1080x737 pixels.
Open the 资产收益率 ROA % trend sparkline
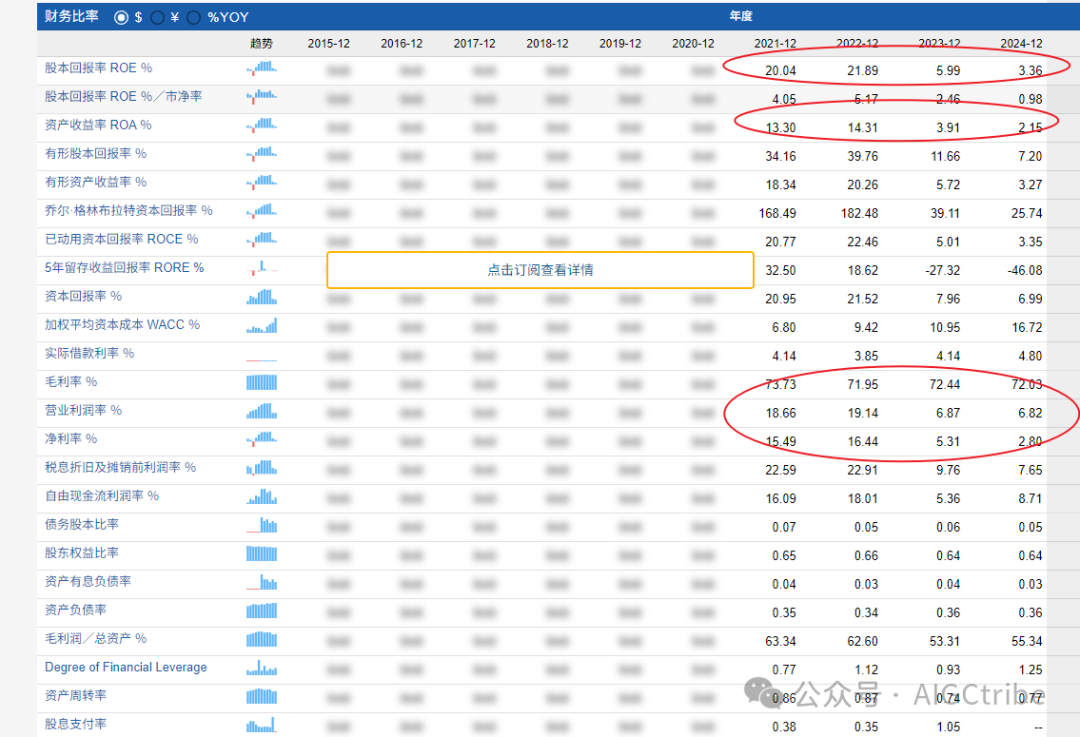(x=262, y=125)
